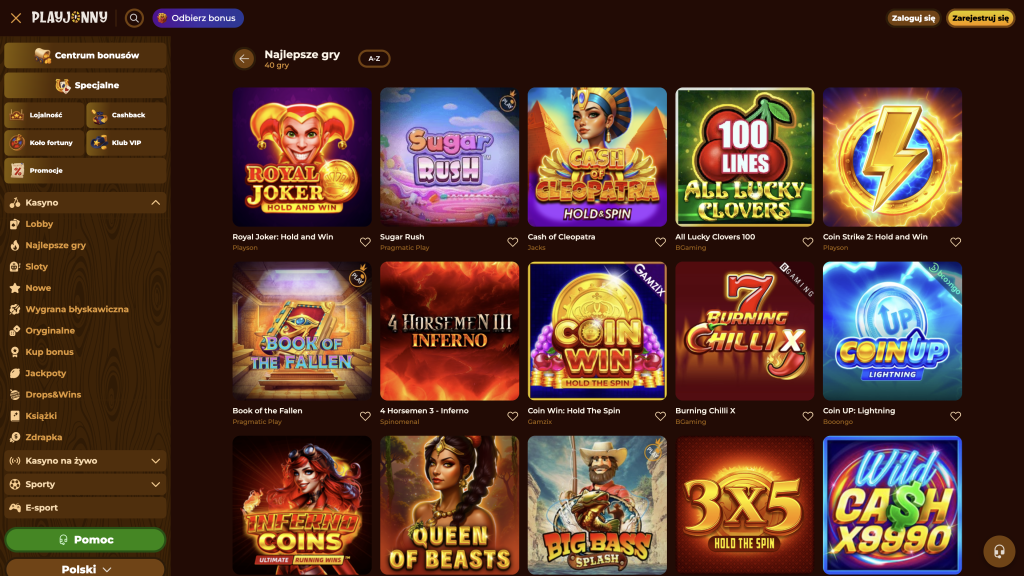Click the Zaloguj się button

[913, 18]
